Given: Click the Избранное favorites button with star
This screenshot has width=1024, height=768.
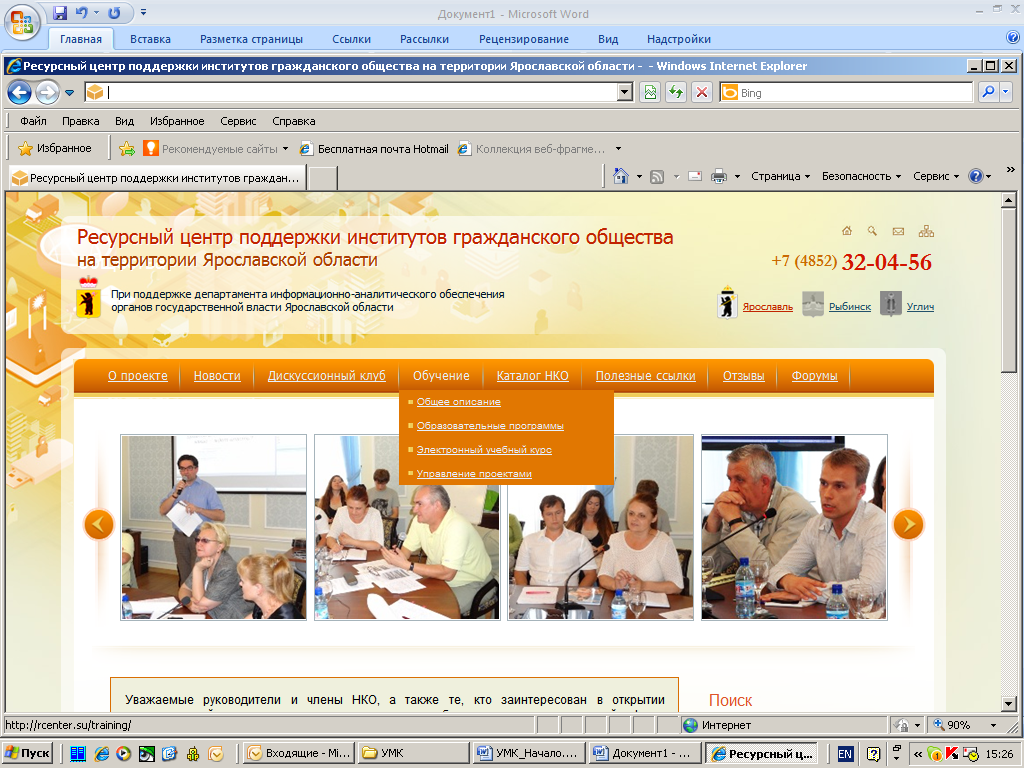Looking at the screenshot, I should tap(55, 148).
